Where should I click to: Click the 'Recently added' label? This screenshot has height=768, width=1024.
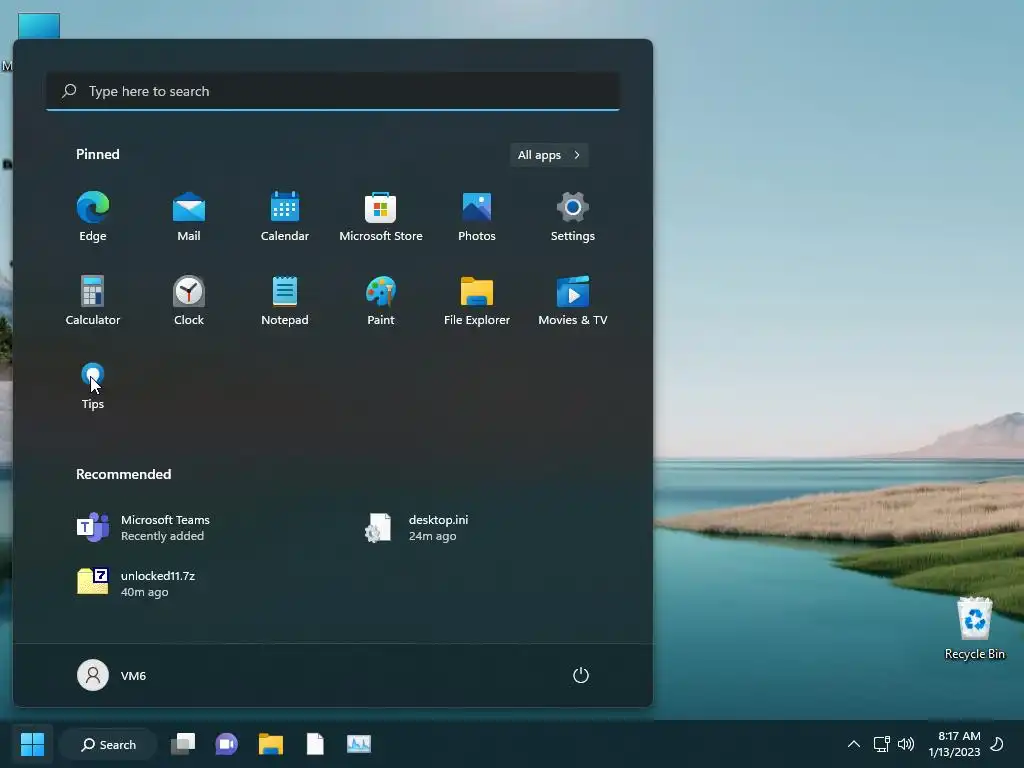coord(162,536)
